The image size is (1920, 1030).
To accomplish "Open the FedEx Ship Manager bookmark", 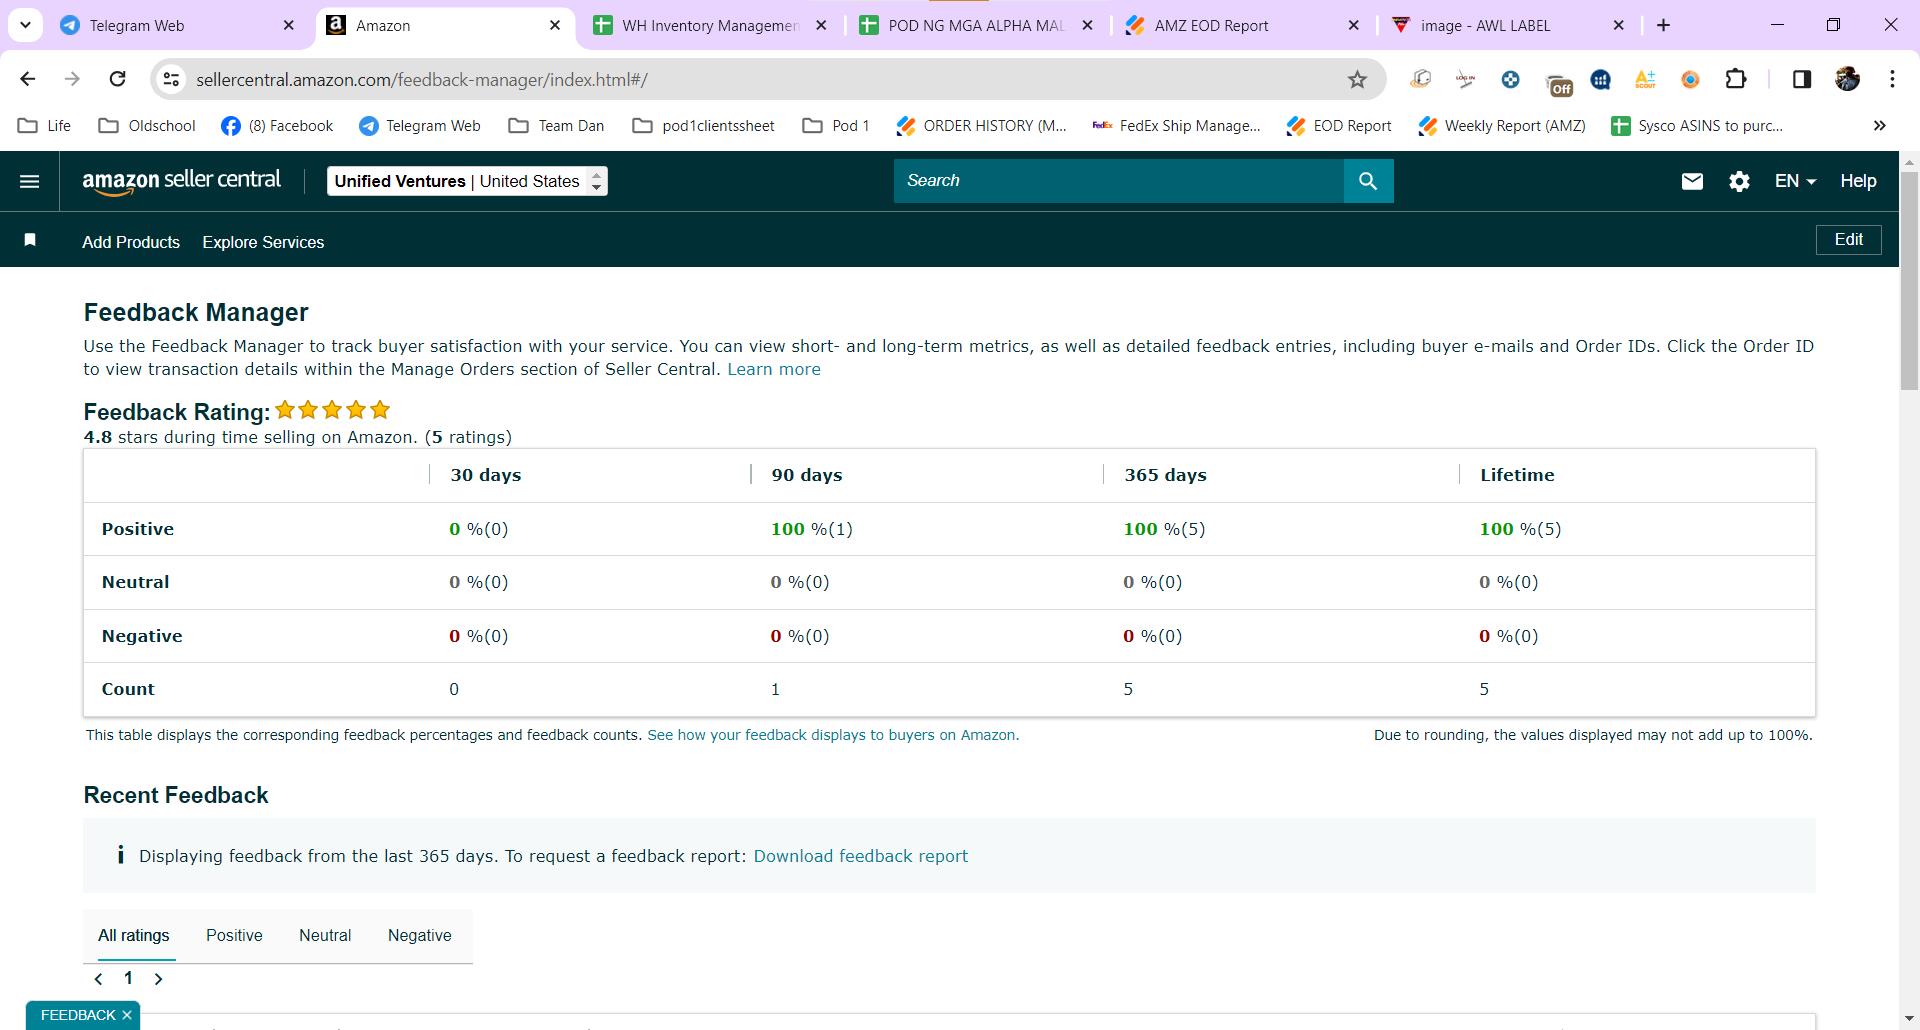I will pos(1177,125).
